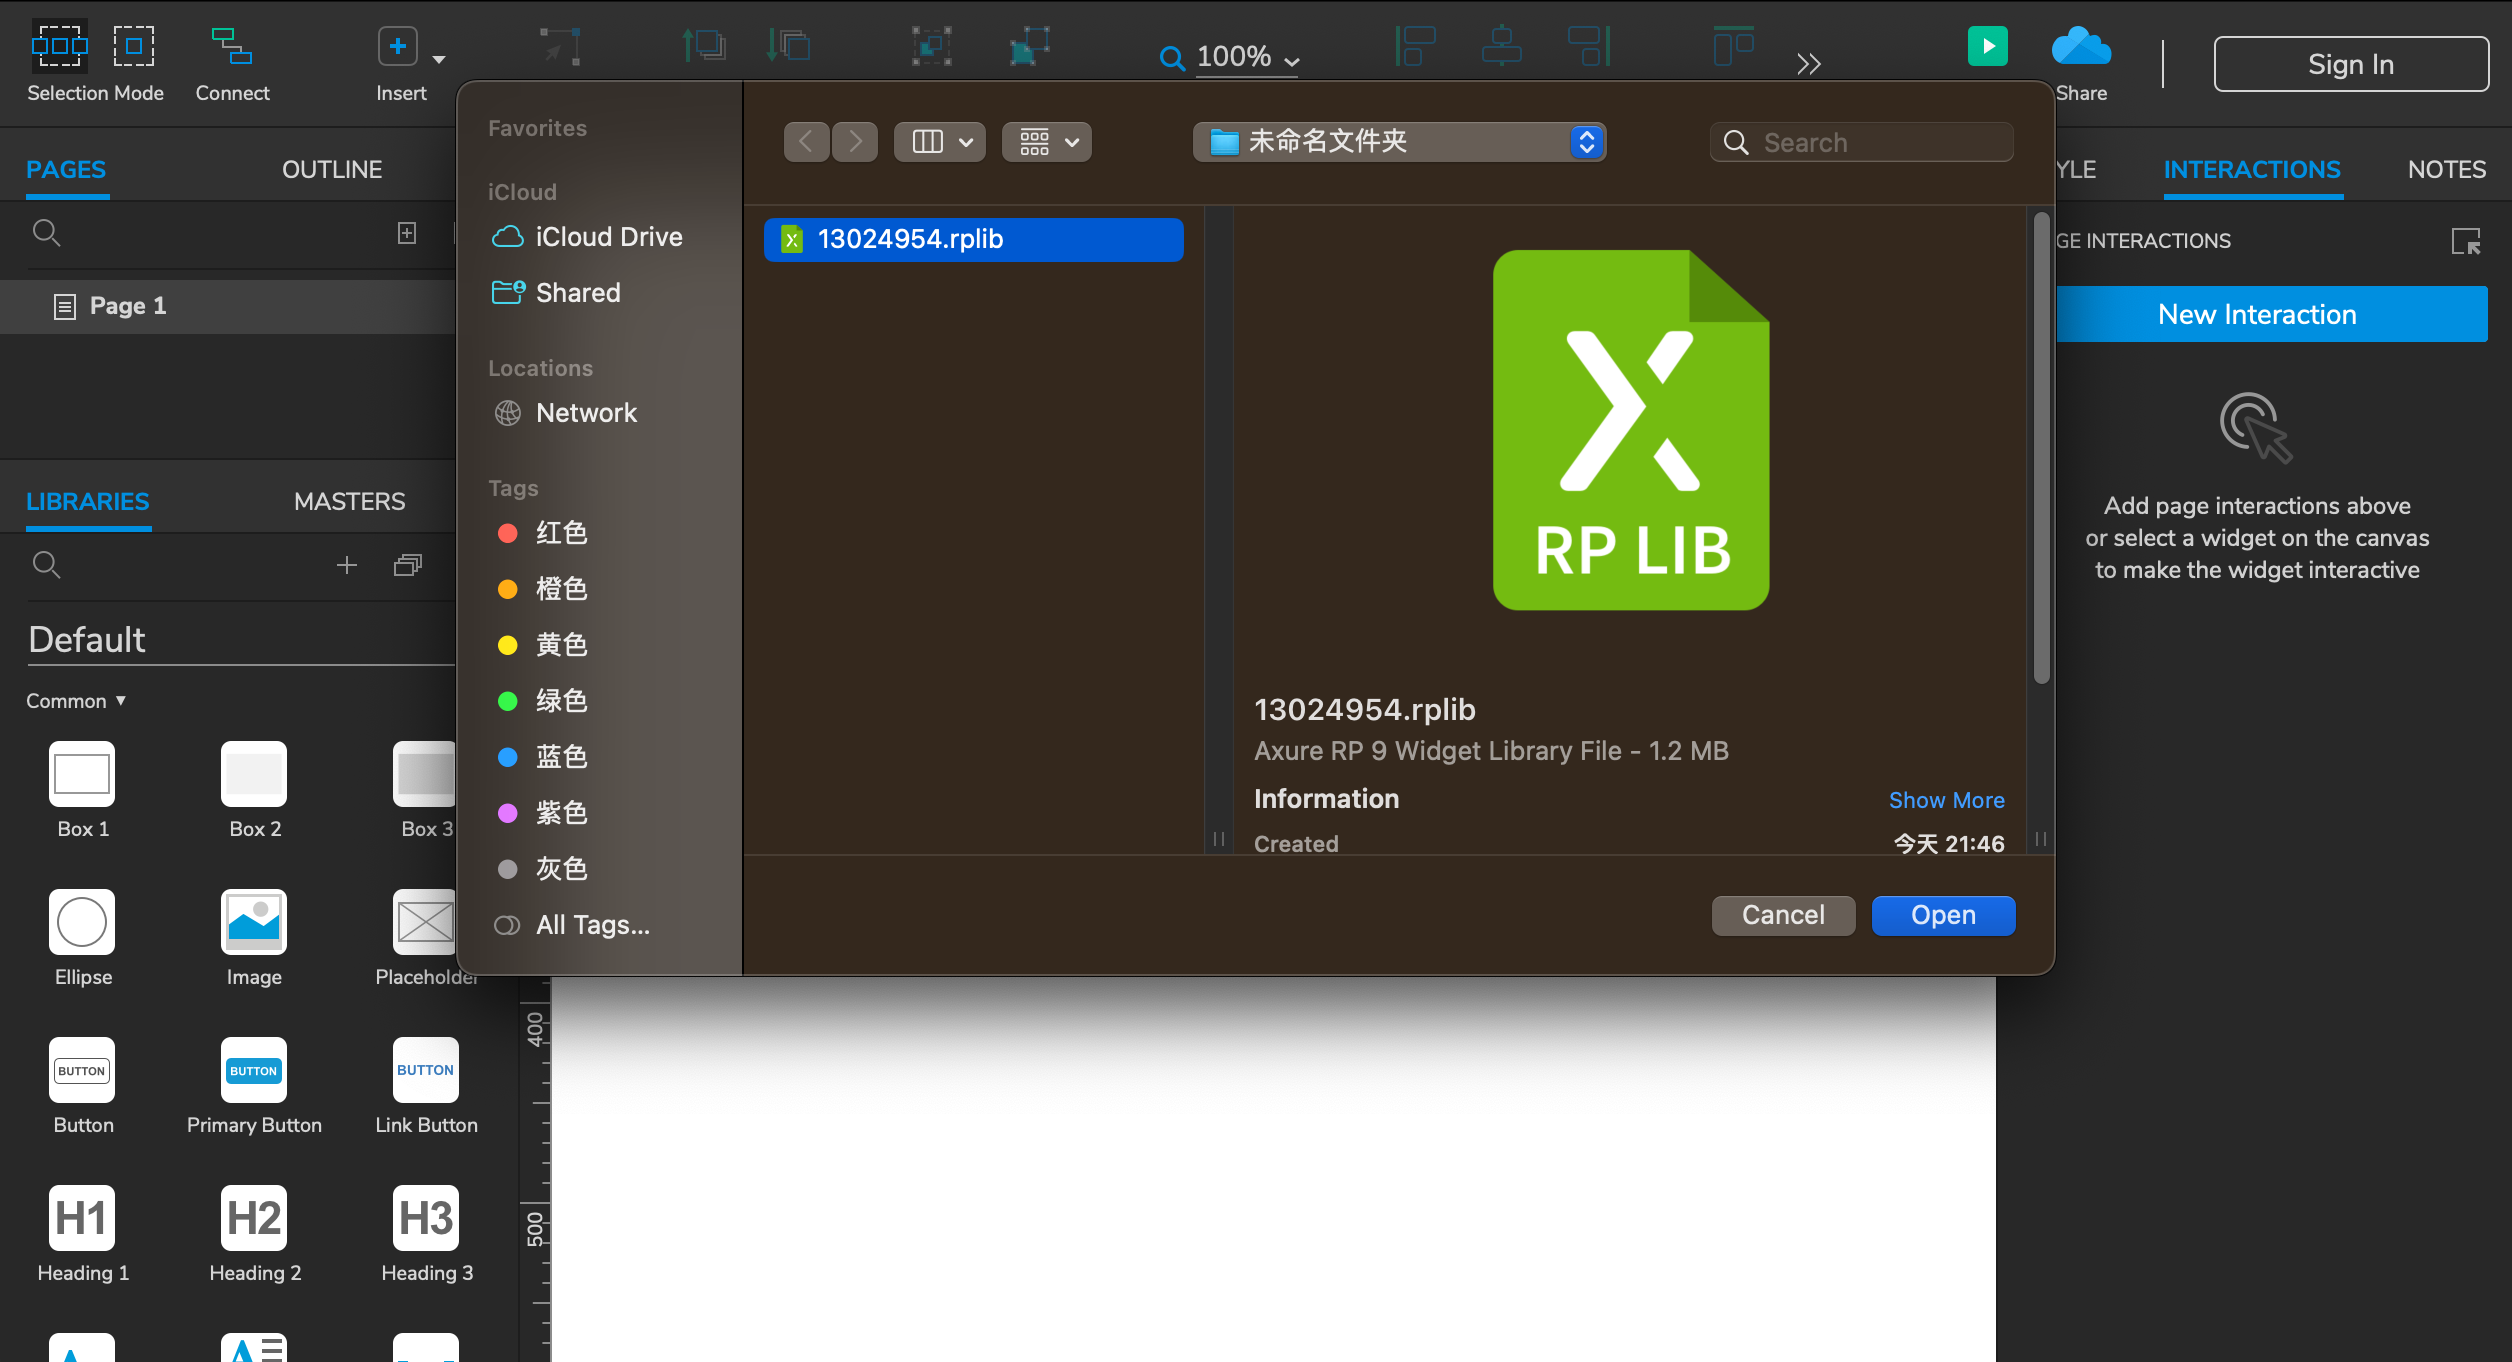Switch to the MASTERS tab
The height and width of the screenshot is (1362, 2512).
click(x=349, y=501)
